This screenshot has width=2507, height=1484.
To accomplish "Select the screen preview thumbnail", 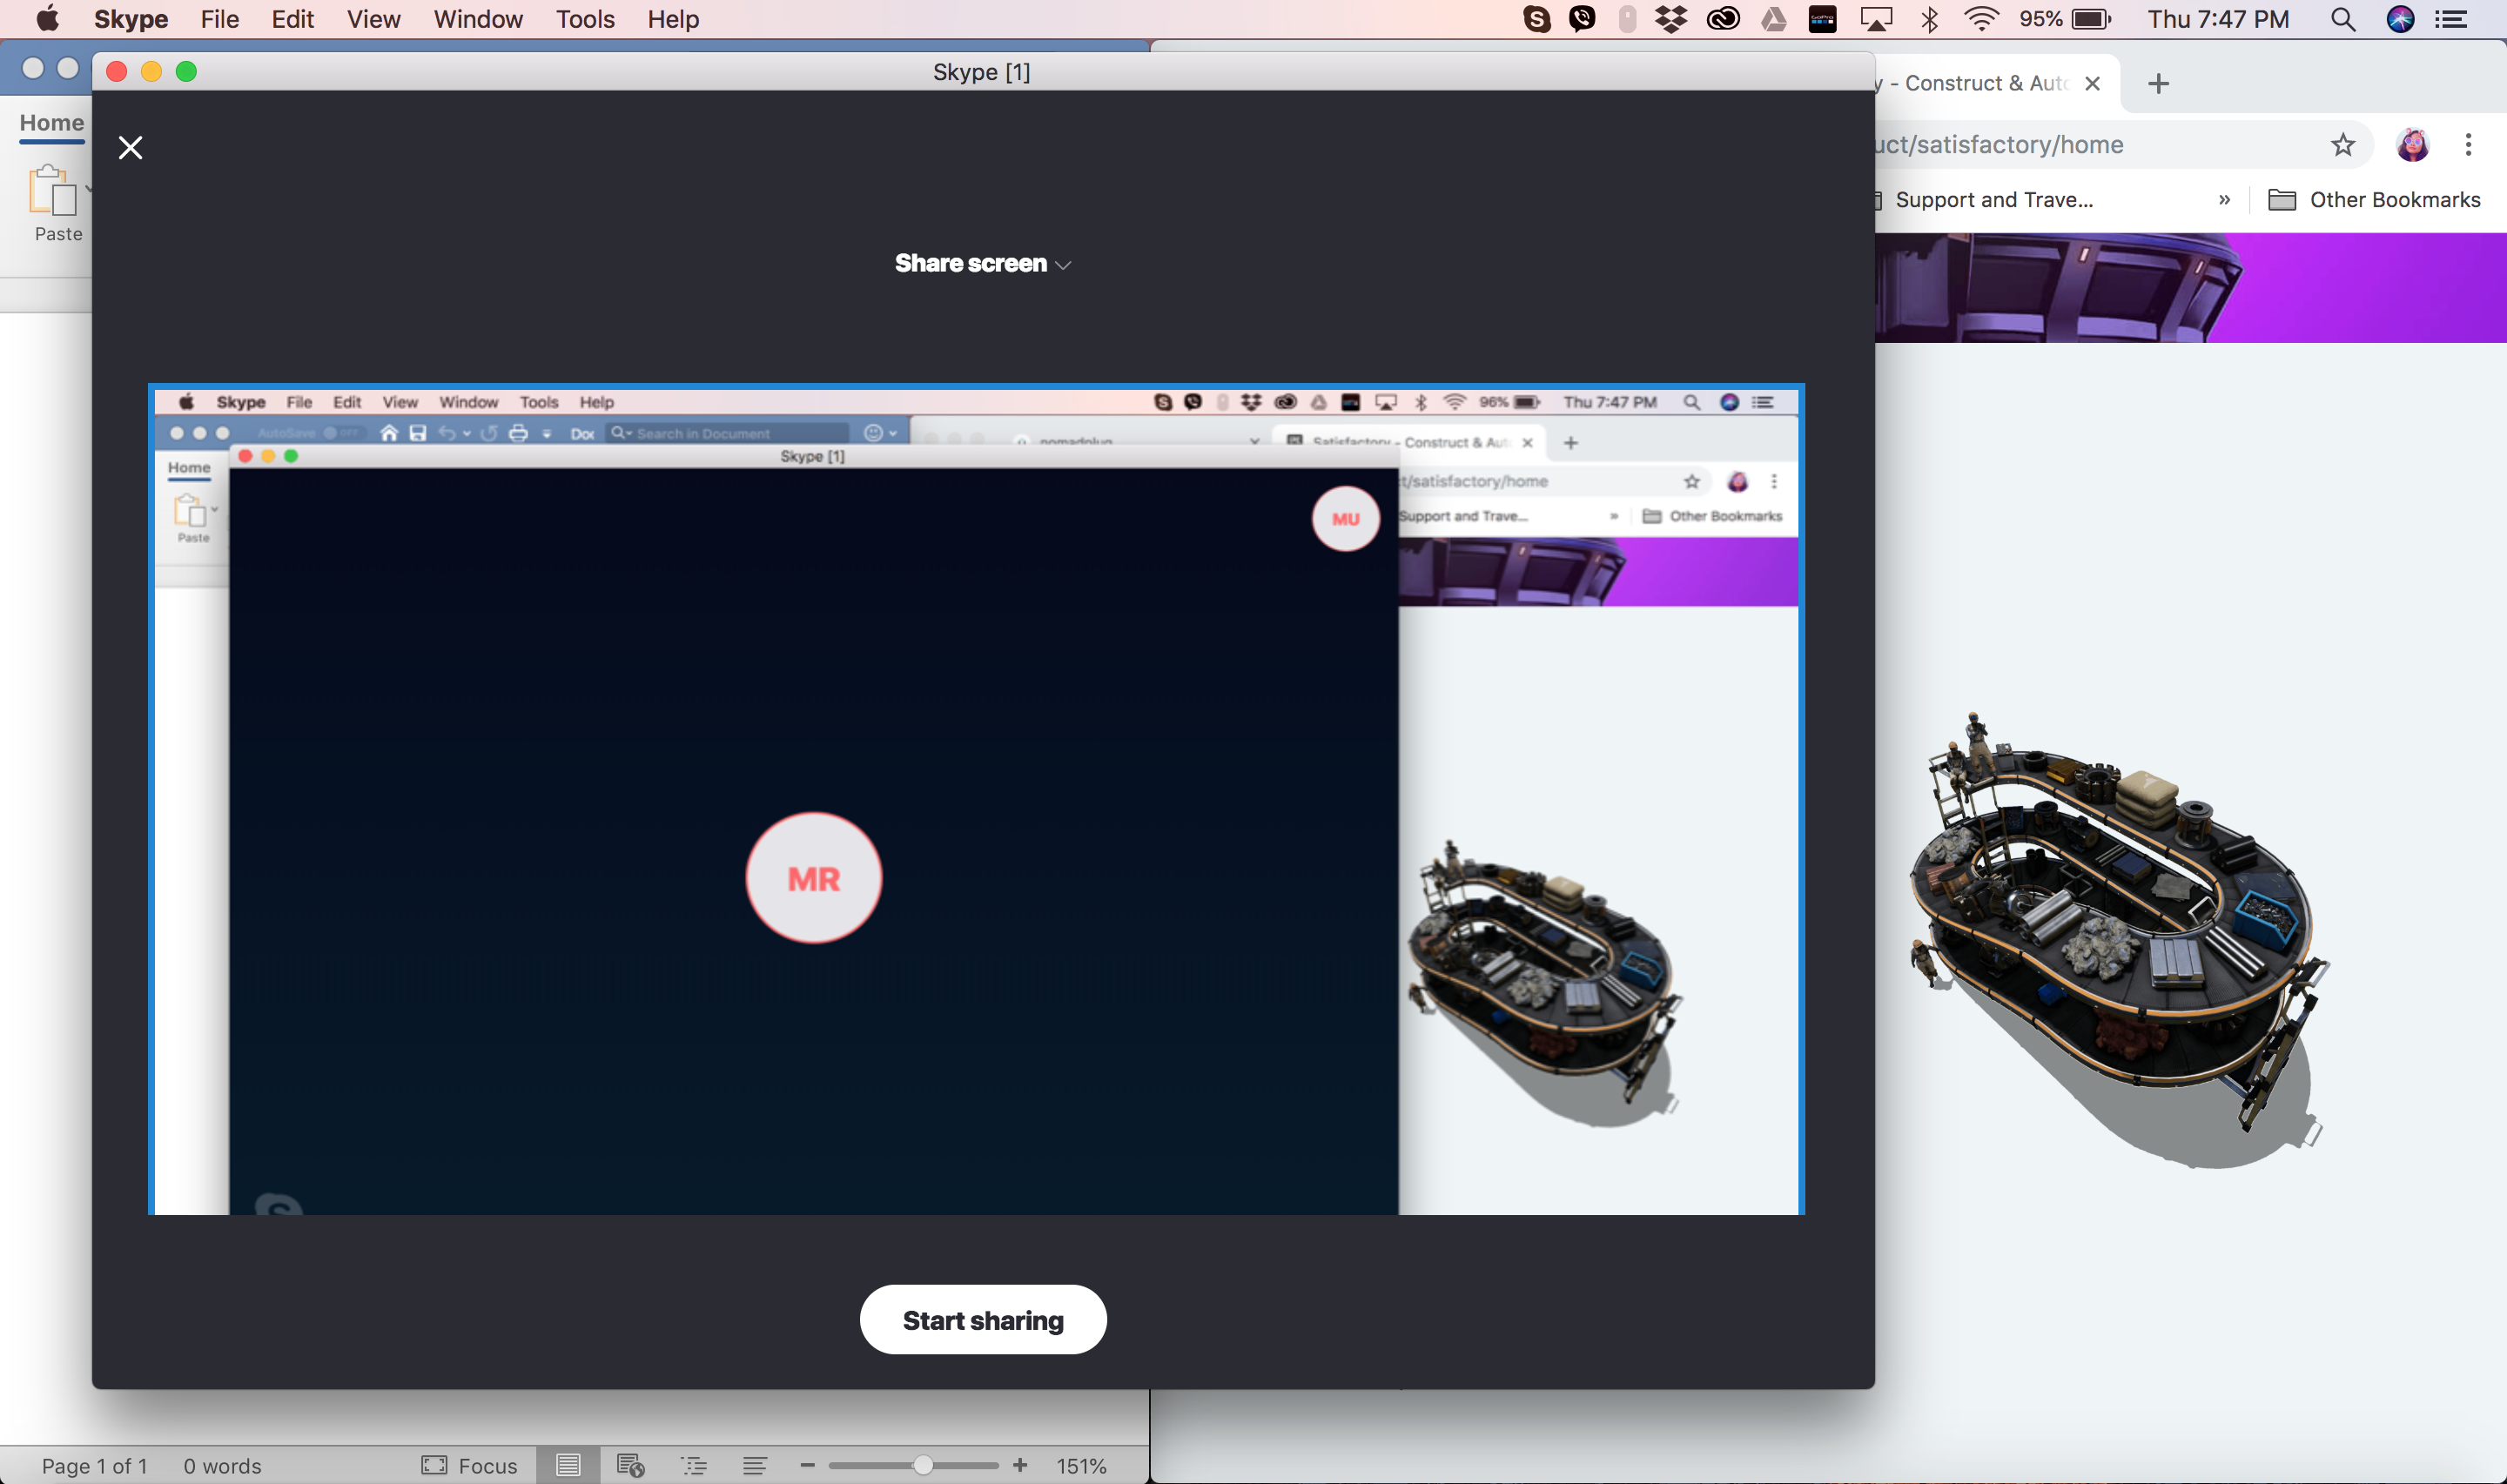I will (x=976, y=799).
